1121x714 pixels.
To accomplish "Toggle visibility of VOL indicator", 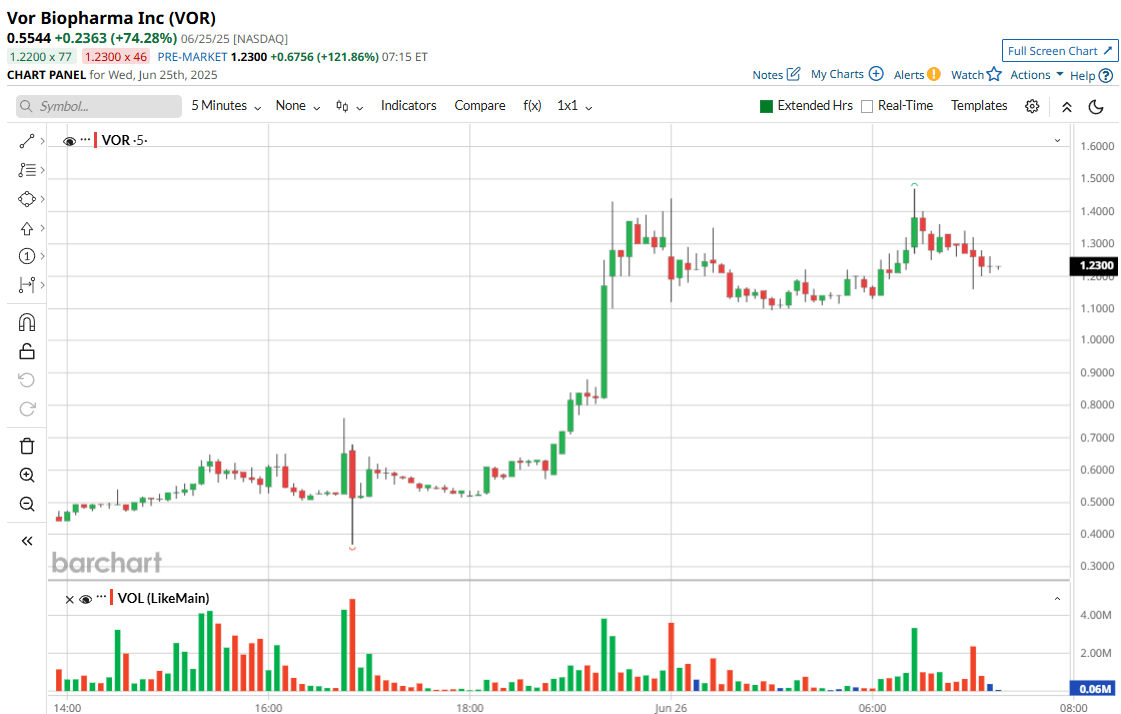I will click(x=86, y=600).
